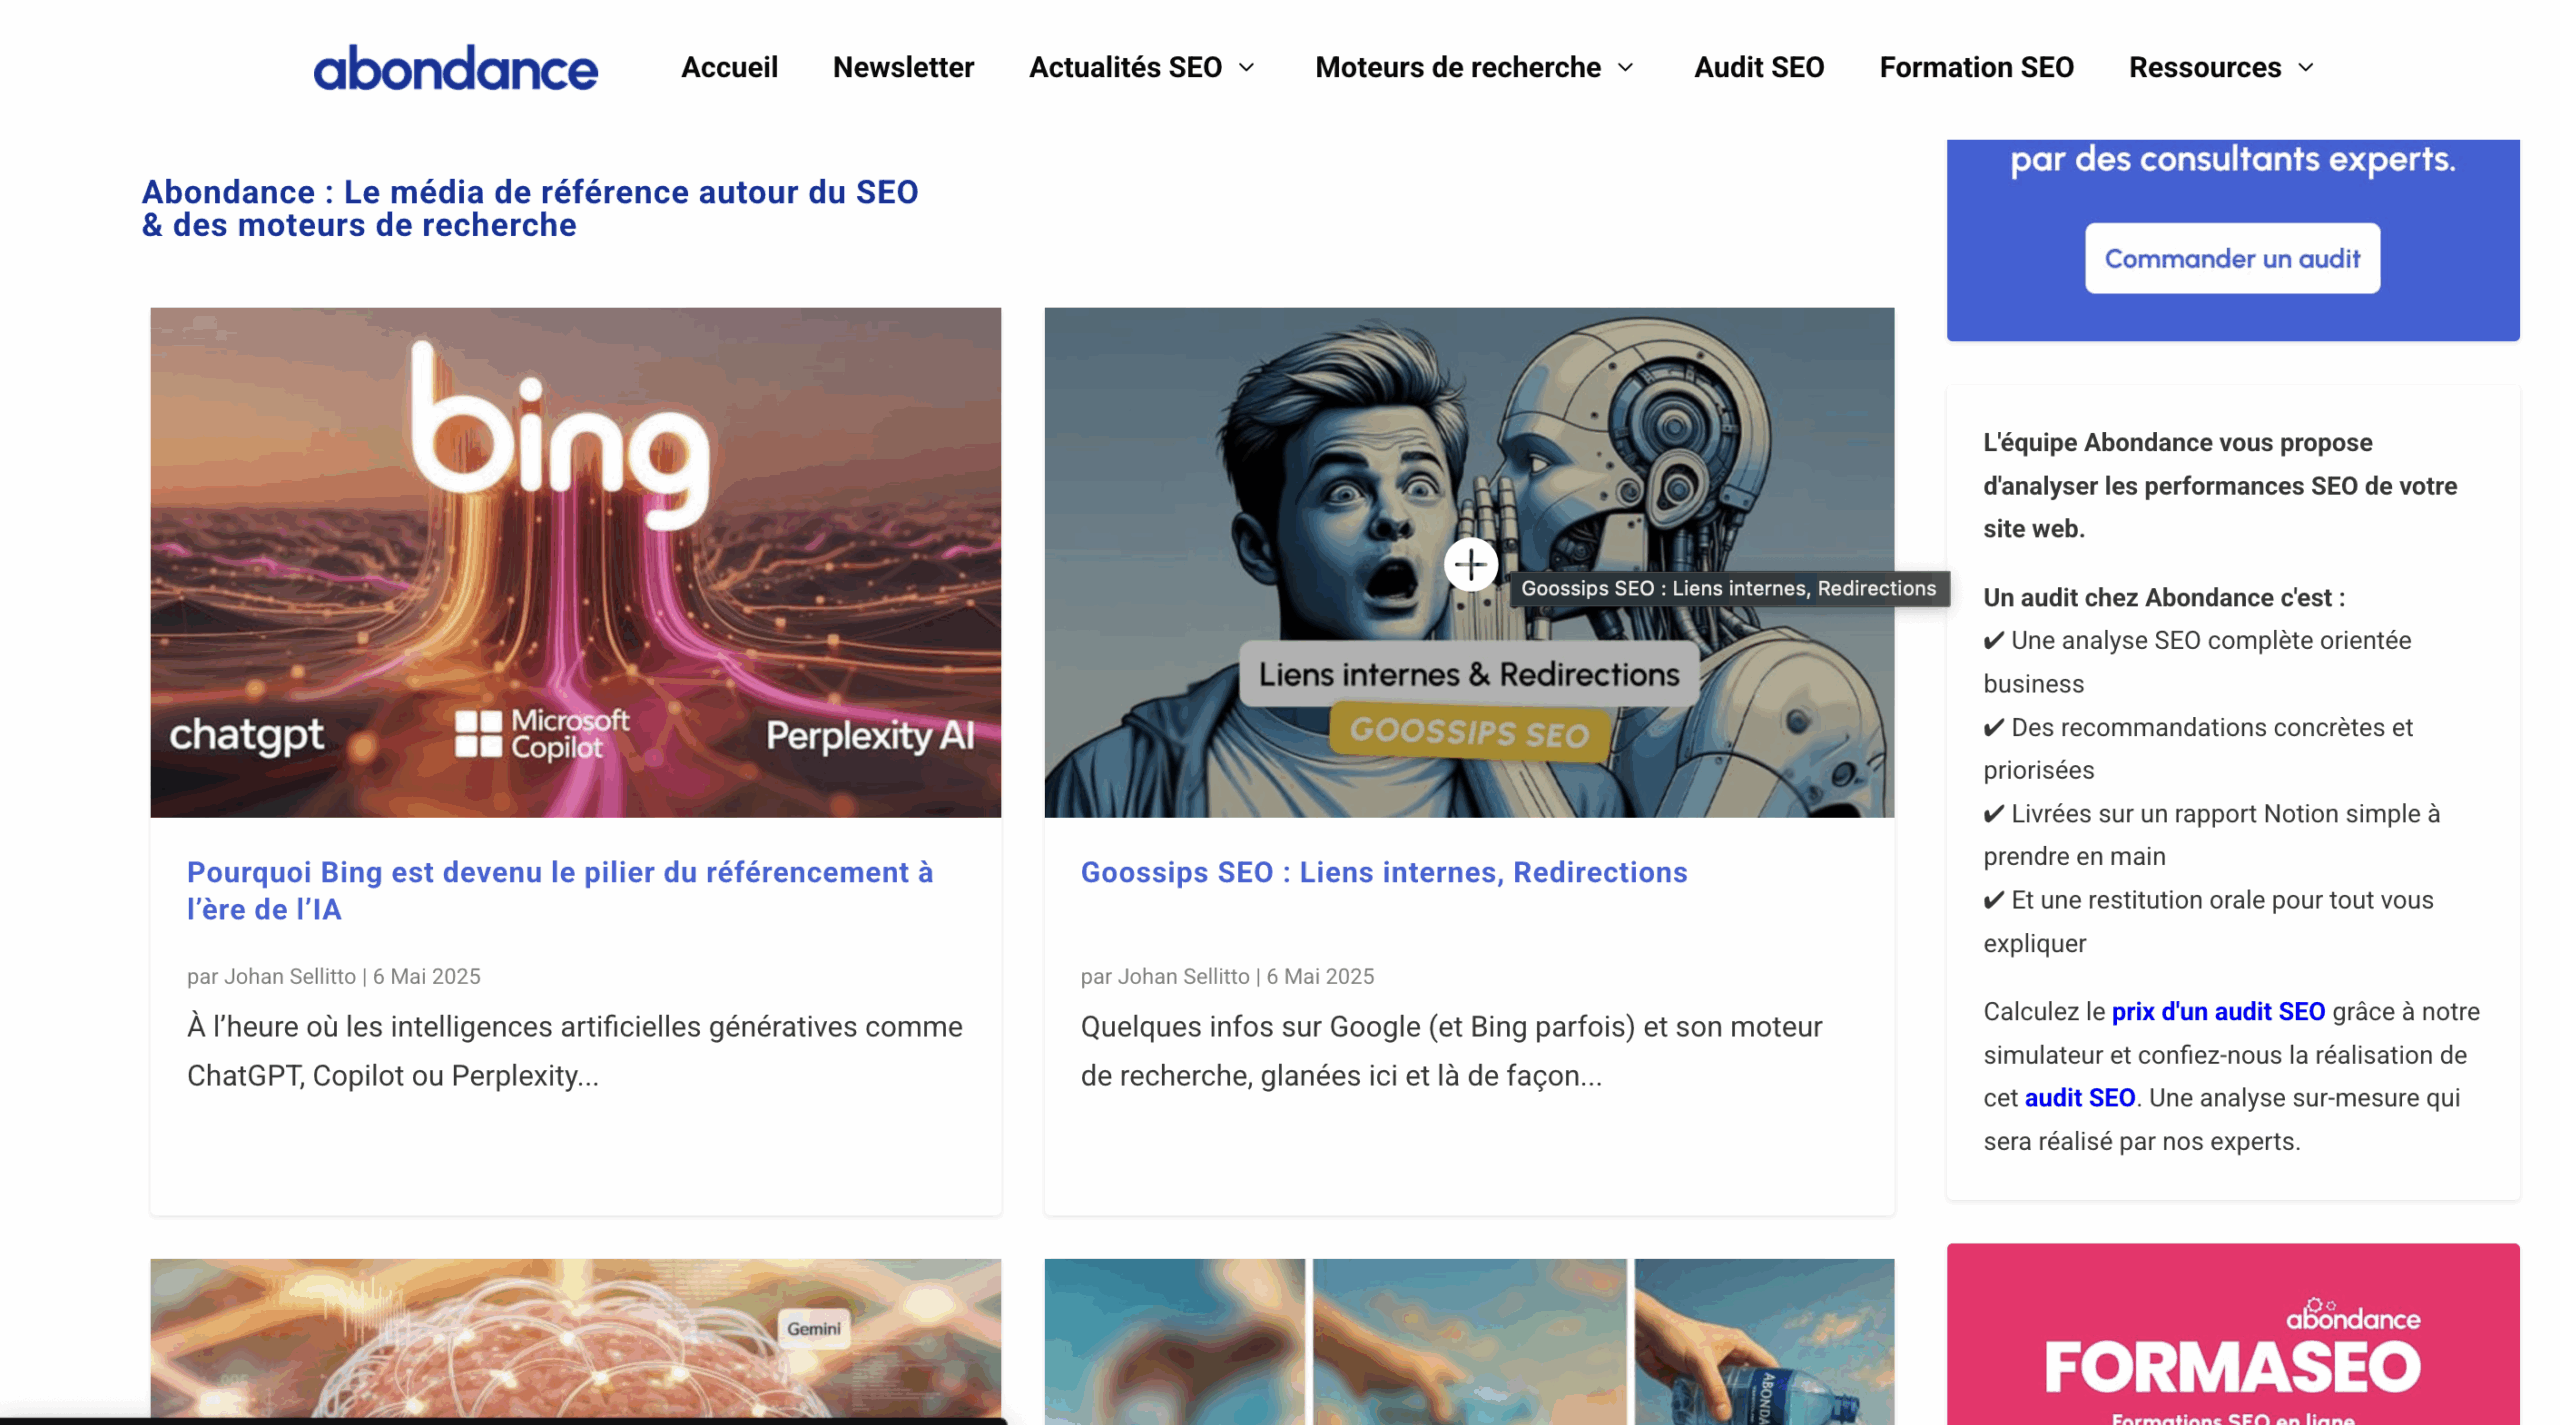
Task: Click checkmark item 'Et une restitution orale'
Action: click(2207, 921)
